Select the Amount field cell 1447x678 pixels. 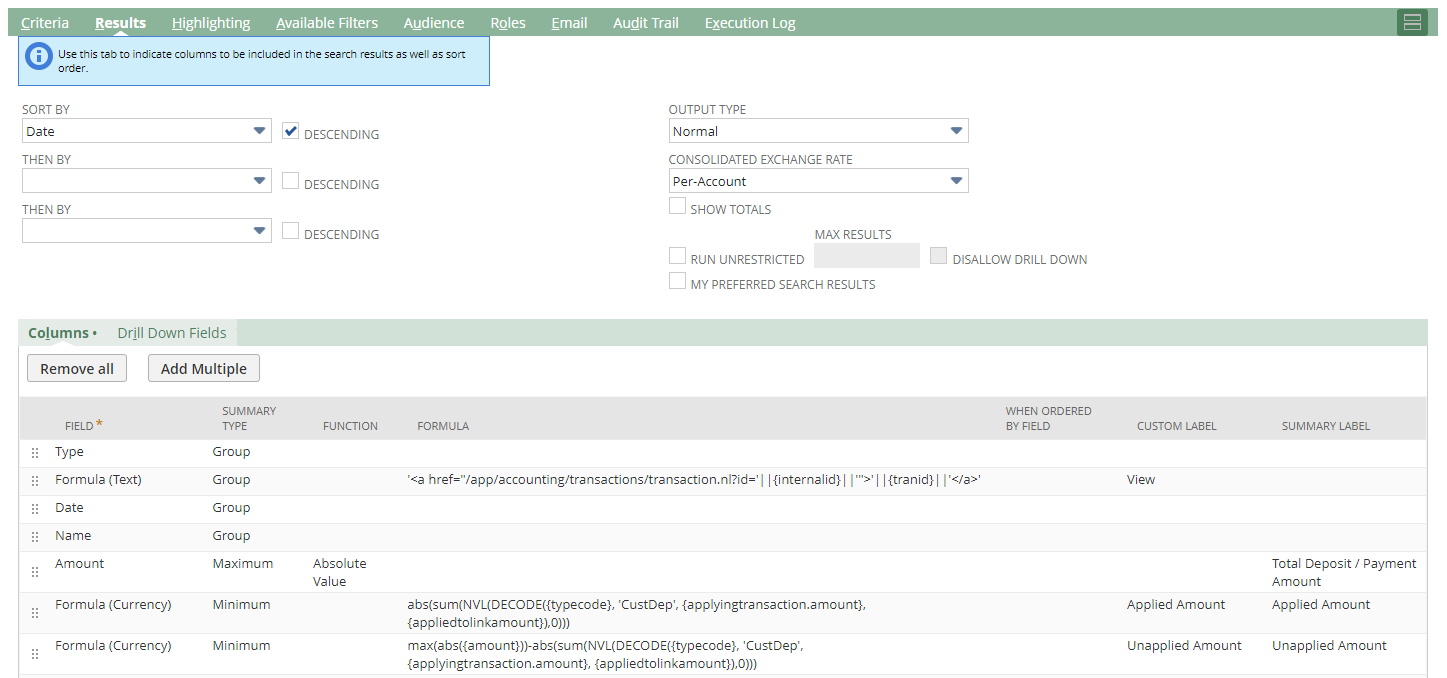(80, 564)
